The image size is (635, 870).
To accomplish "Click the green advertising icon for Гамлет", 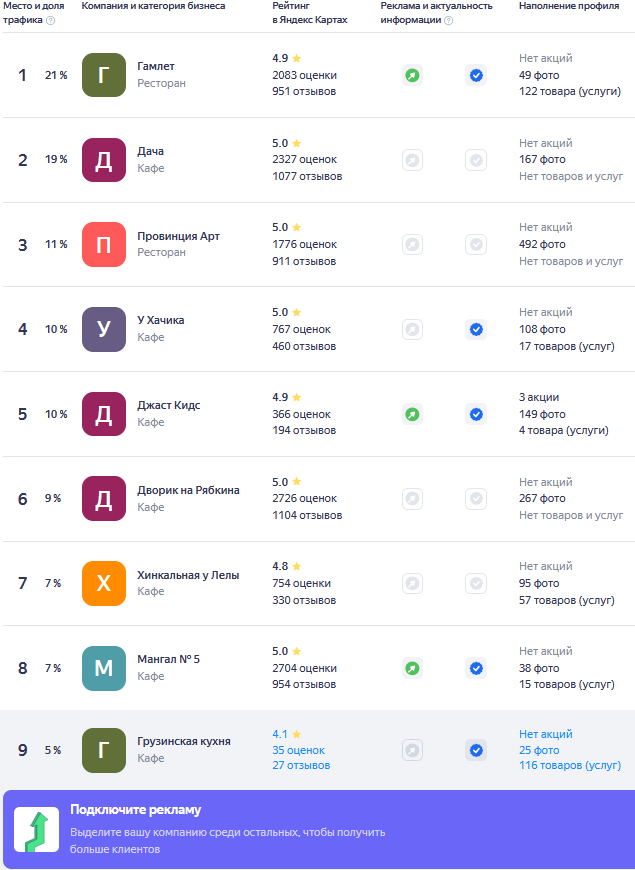I will click(x=412, y=75).
